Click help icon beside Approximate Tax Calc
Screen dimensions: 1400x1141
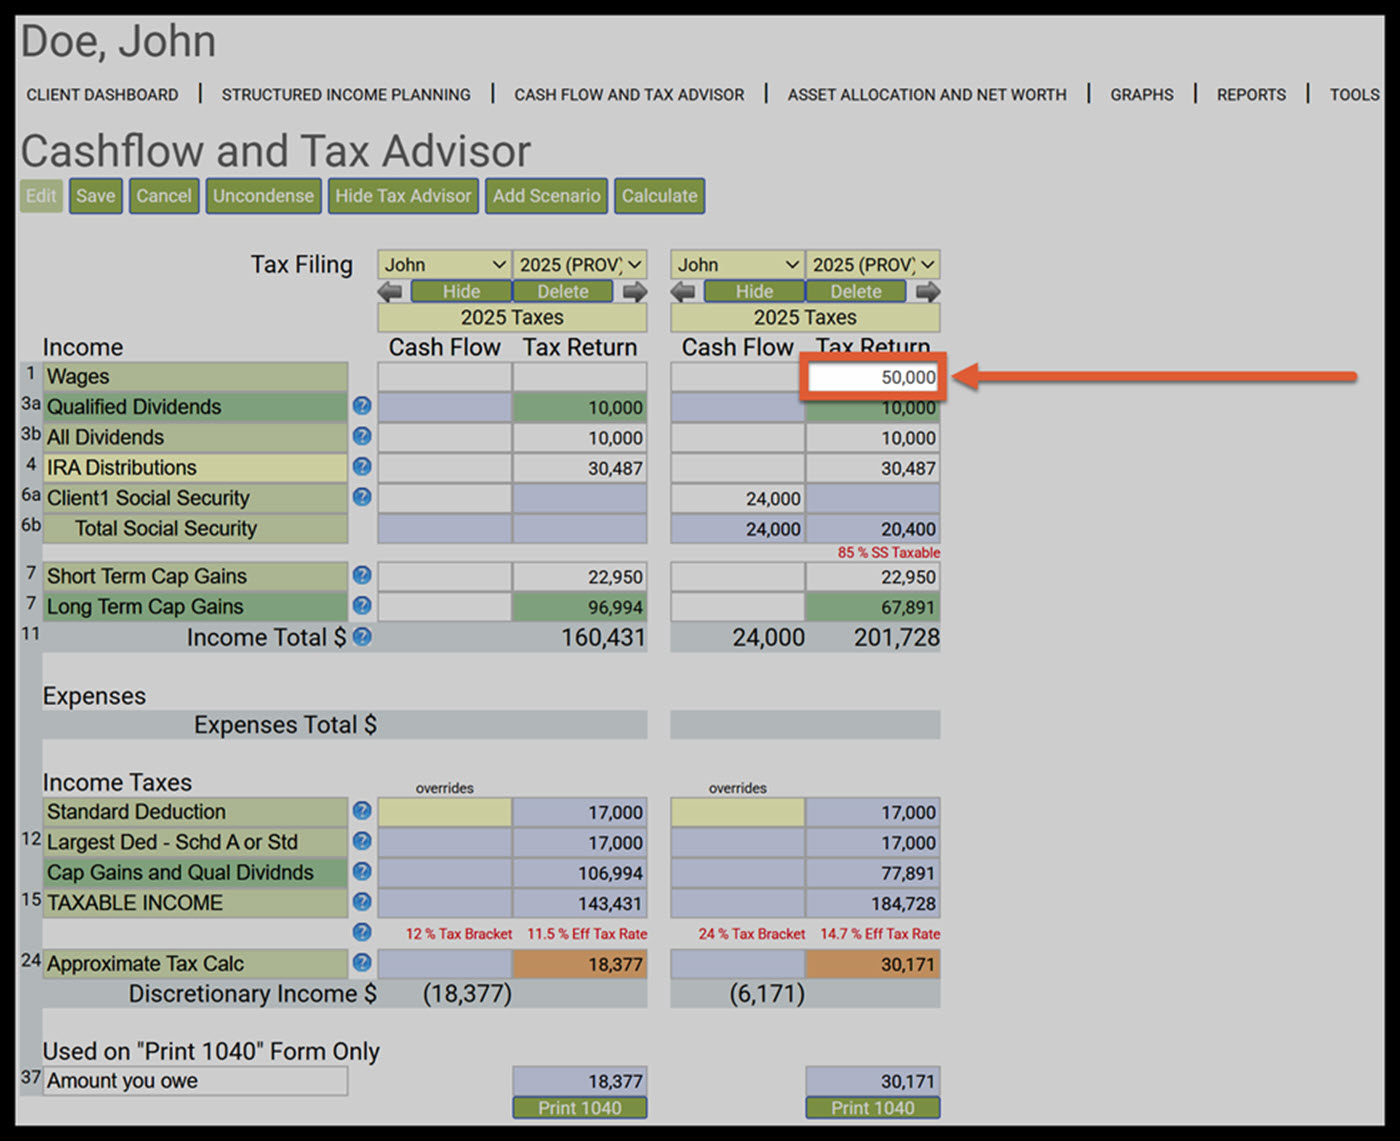tap(362, 963)
